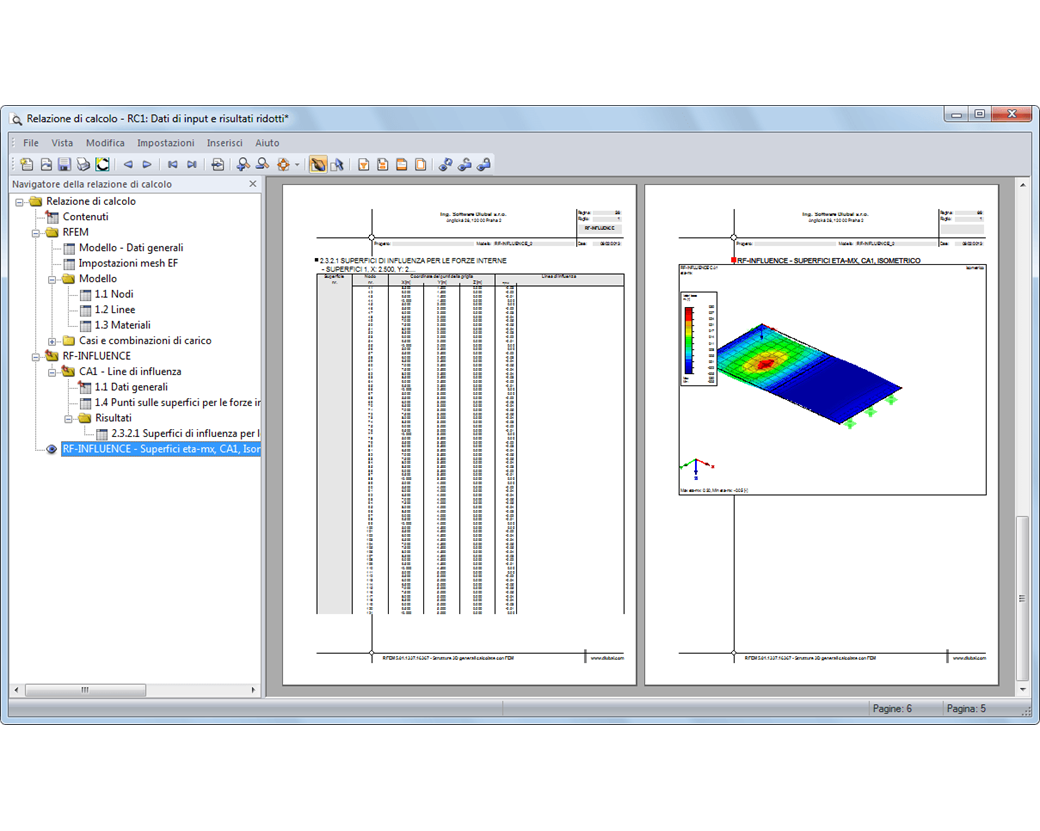Screen dimensions: 1040x831
Task: Select Modello - Dati generali item
Action: (x=131, y=247)
